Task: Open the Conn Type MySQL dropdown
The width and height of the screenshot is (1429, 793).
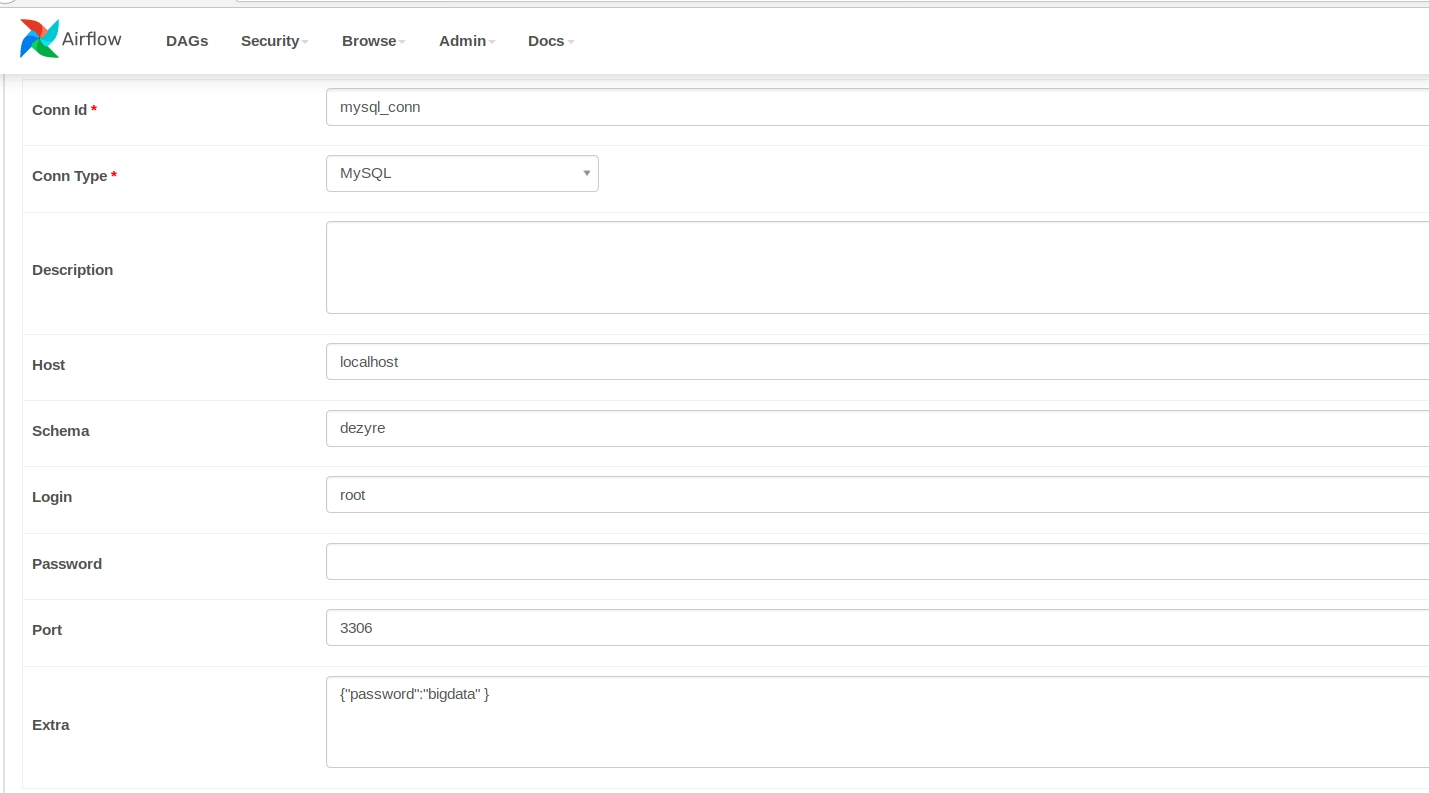Action: 462,173
